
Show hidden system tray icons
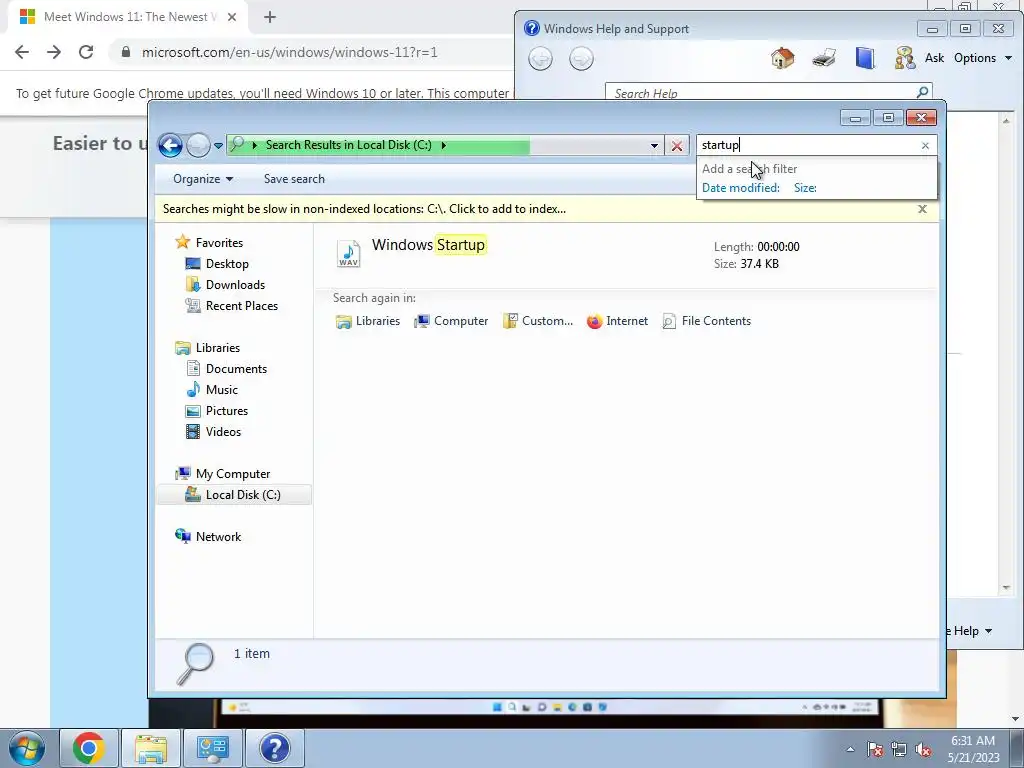point(850,749)
